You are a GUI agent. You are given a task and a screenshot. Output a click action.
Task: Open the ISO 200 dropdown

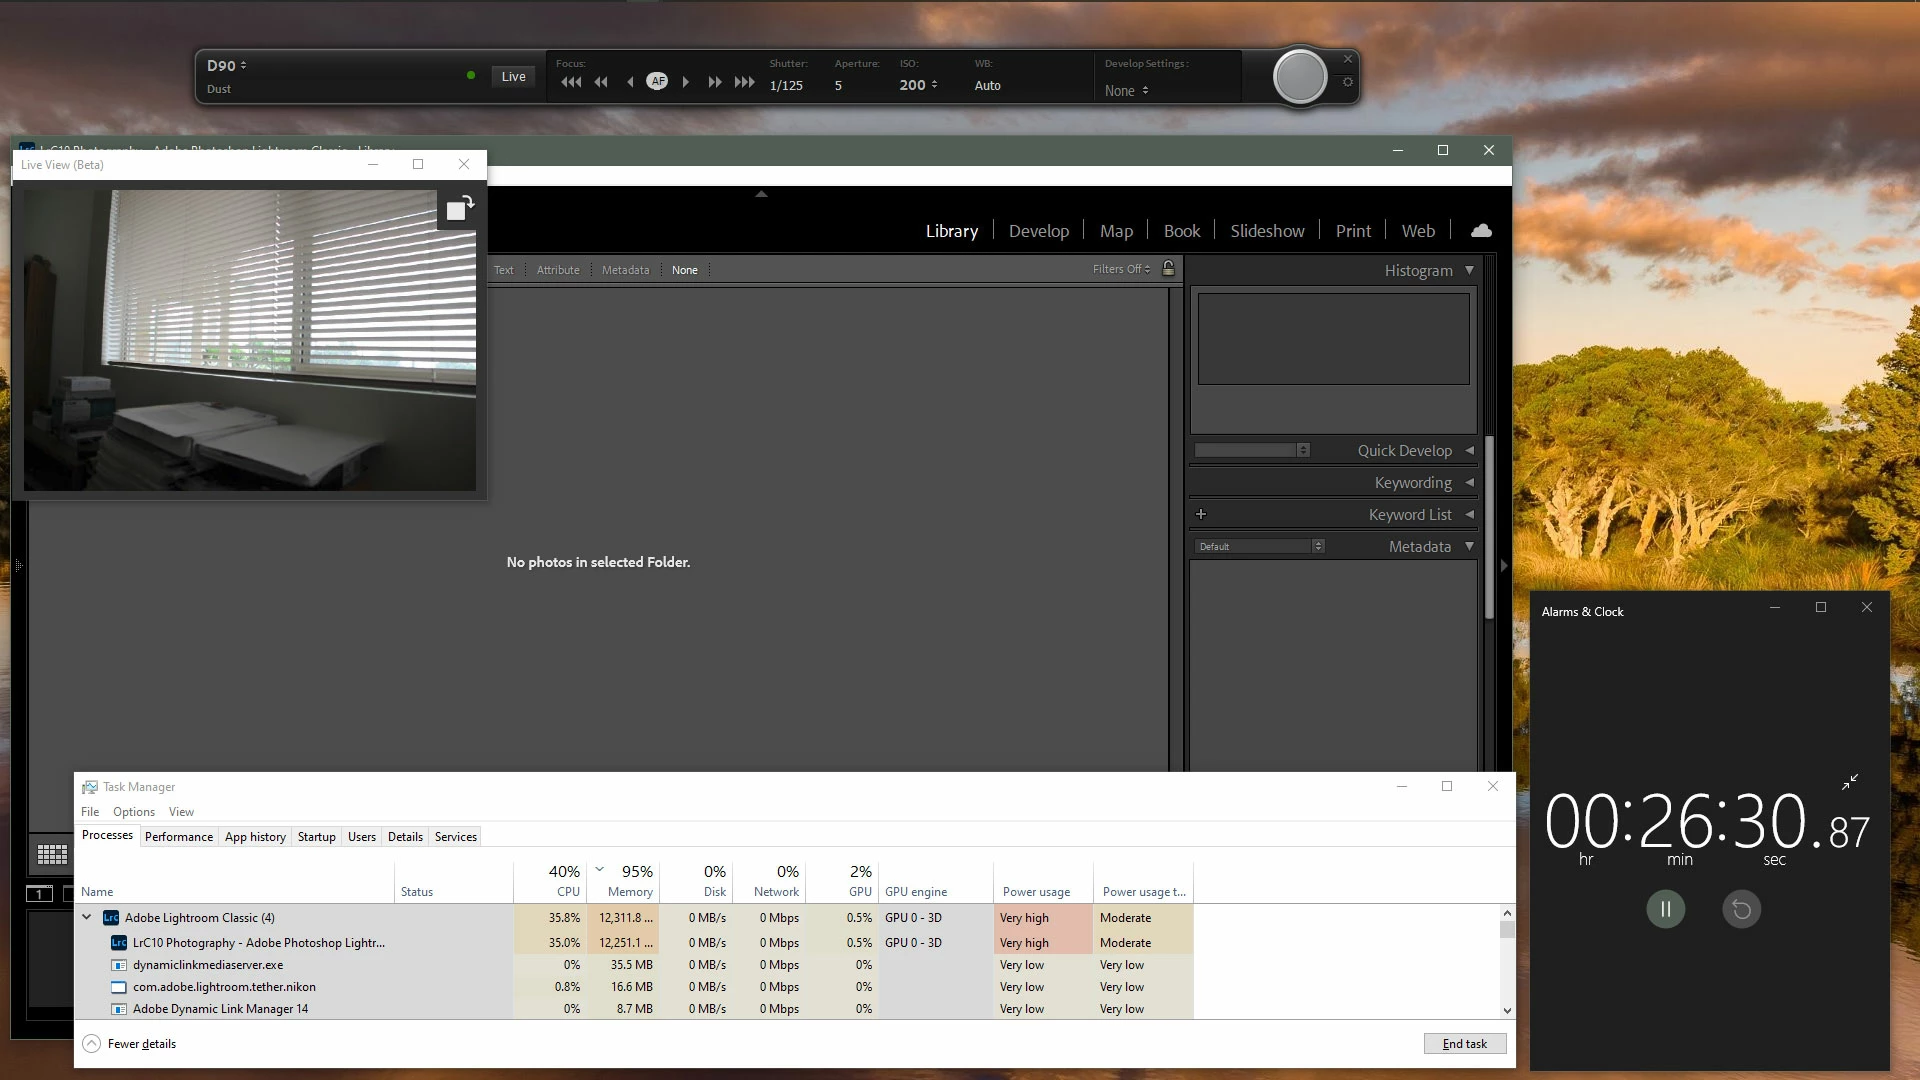(918, 85)
